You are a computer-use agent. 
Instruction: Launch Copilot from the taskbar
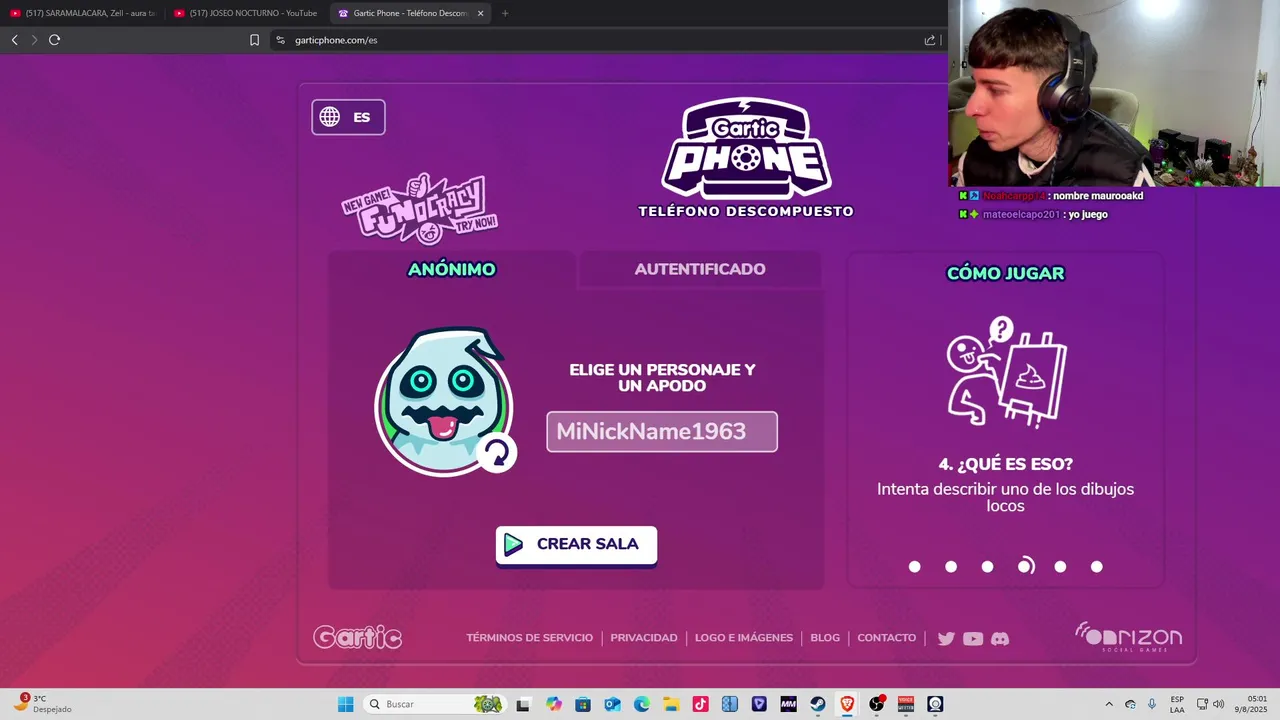[554, 704]
